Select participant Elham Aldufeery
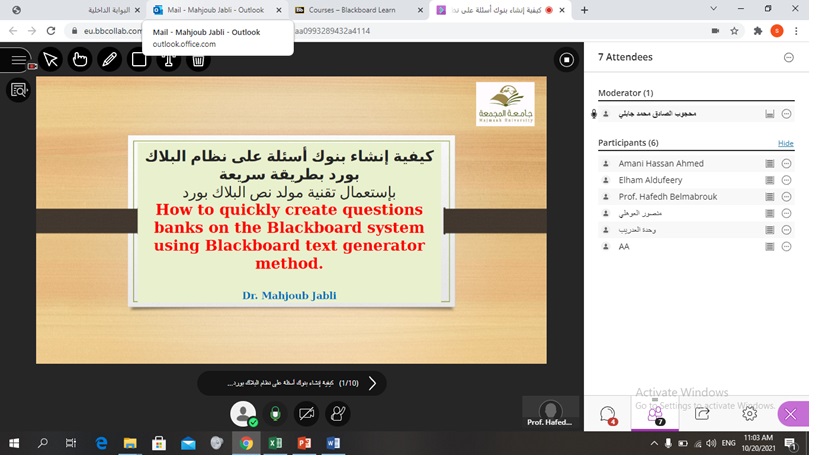 point(650,180)
